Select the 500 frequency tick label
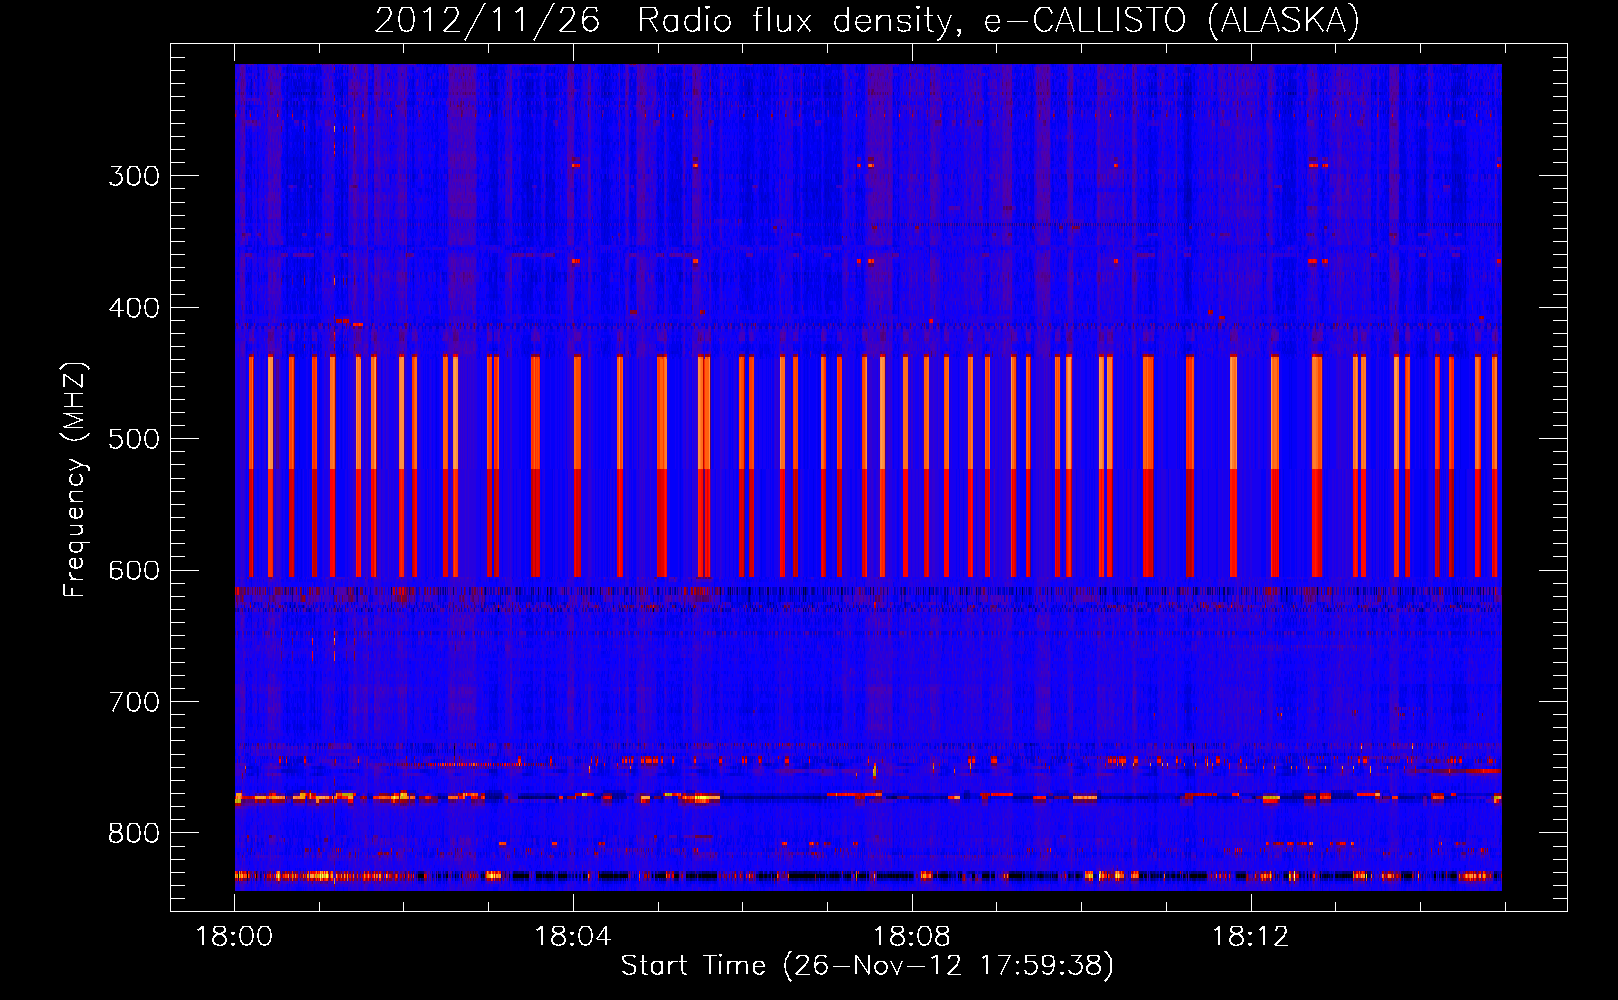 (x=134, y=439)
